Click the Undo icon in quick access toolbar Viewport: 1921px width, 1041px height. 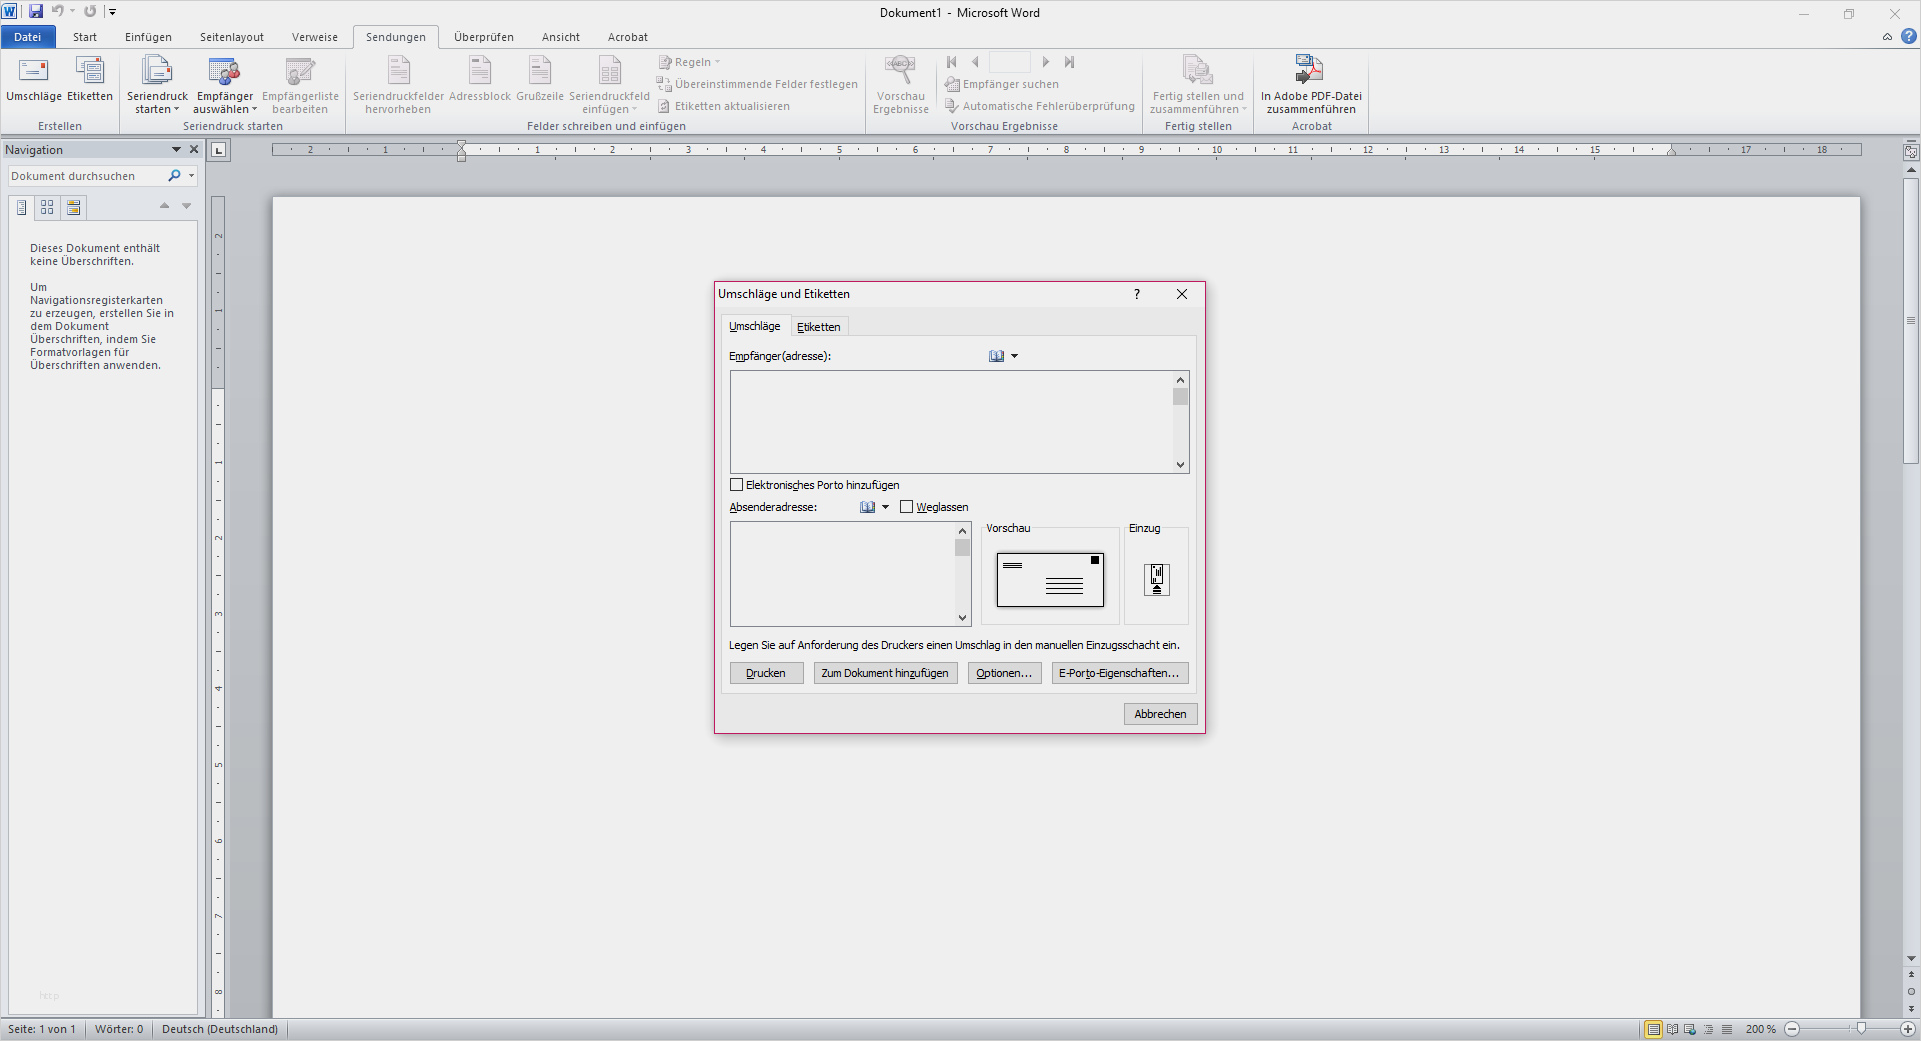pos(58,12)
